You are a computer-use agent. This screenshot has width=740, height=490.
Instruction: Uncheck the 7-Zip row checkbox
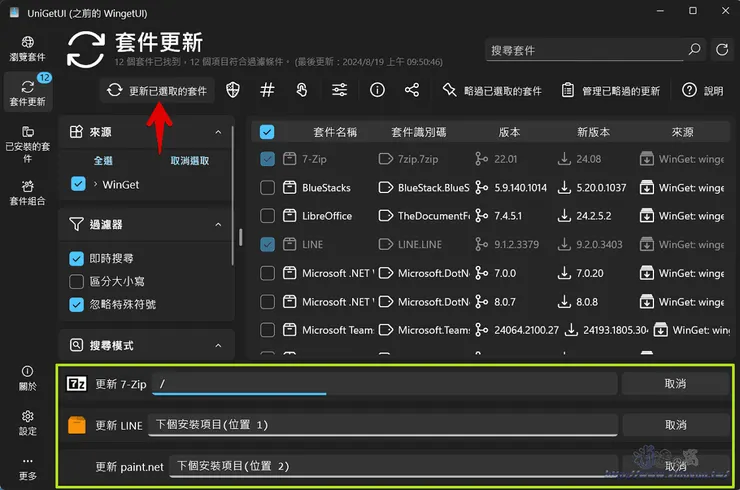click(267, 159)
